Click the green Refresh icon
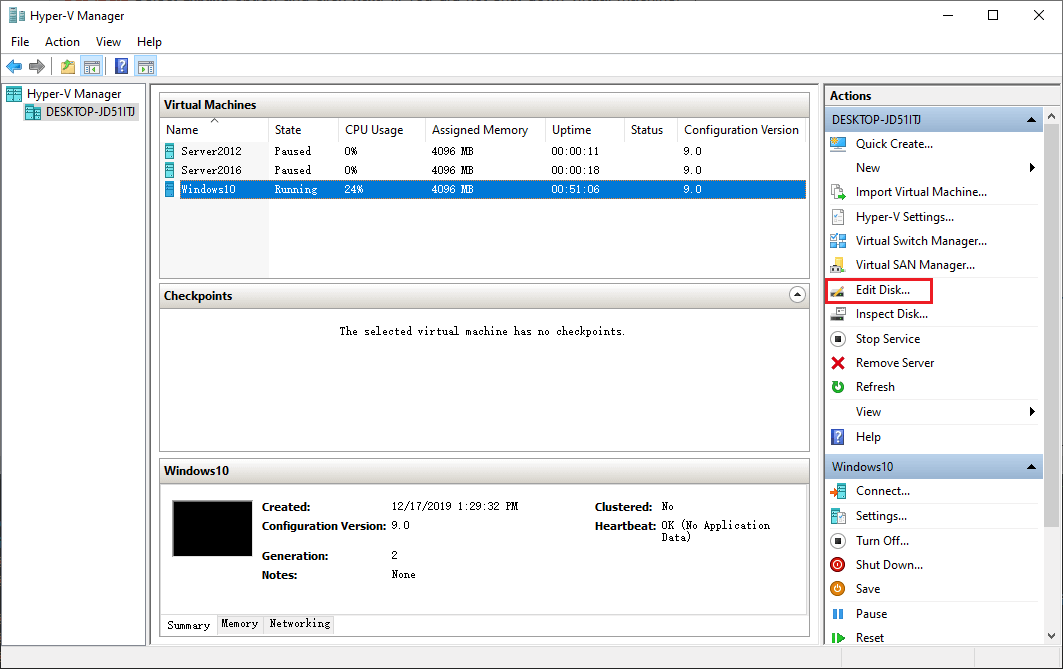This screenshot has height=669, width=1063. coord(838,387)
